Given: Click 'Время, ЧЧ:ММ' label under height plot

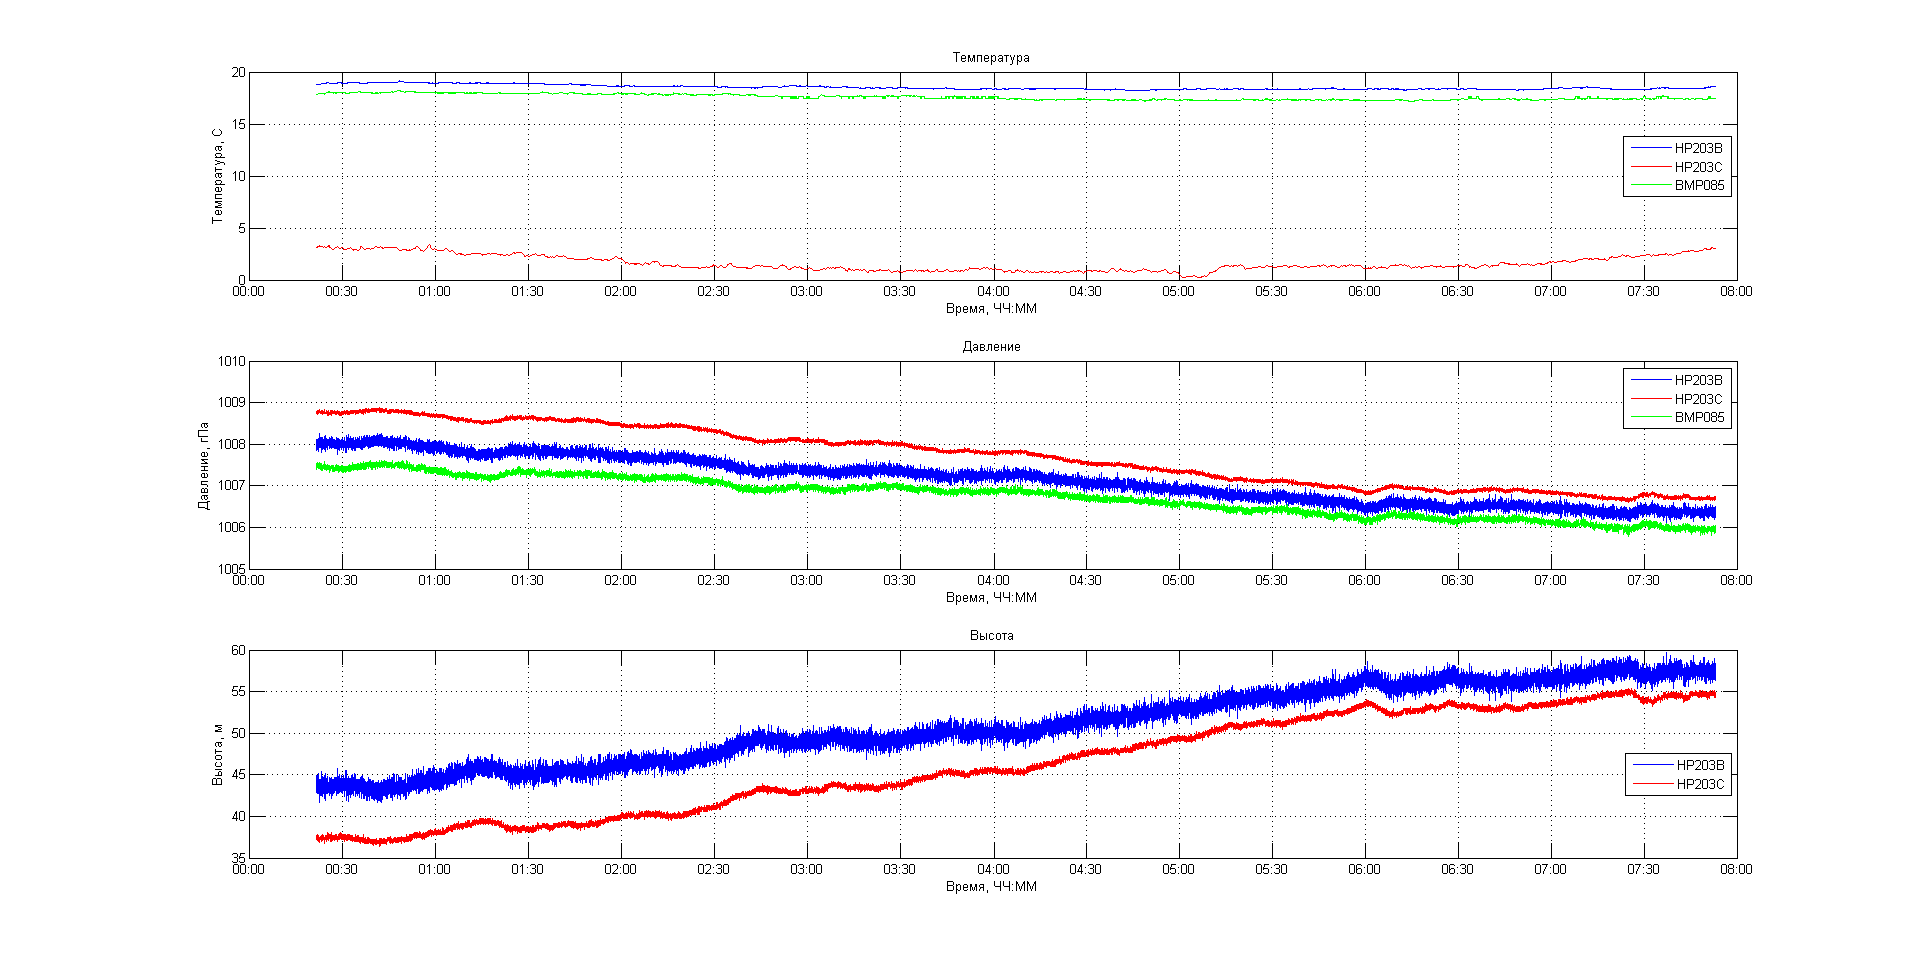Looking at the screenshot, I should click(991, 887).
